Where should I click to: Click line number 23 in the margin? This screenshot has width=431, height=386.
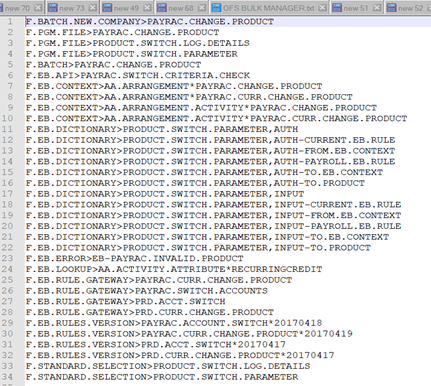(7, 258)
